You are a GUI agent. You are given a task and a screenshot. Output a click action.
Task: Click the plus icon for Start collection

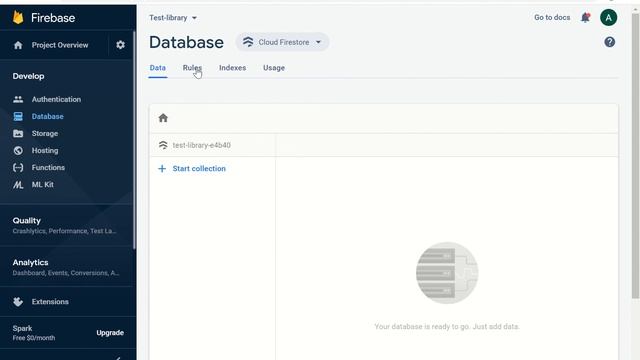pyautogui.click(x=162, y=169)
